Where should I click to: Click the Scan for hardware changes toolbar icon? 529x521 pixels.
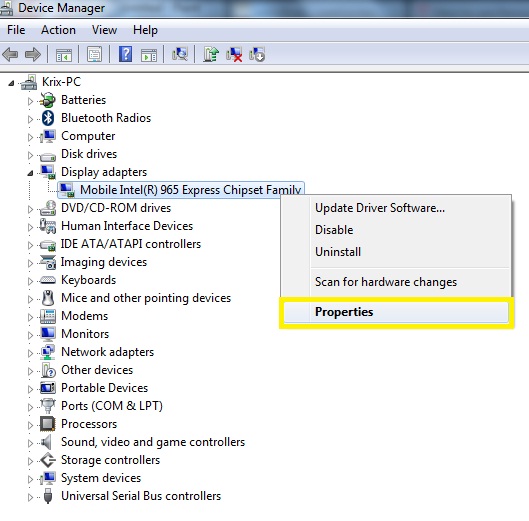tap(179, 54)
